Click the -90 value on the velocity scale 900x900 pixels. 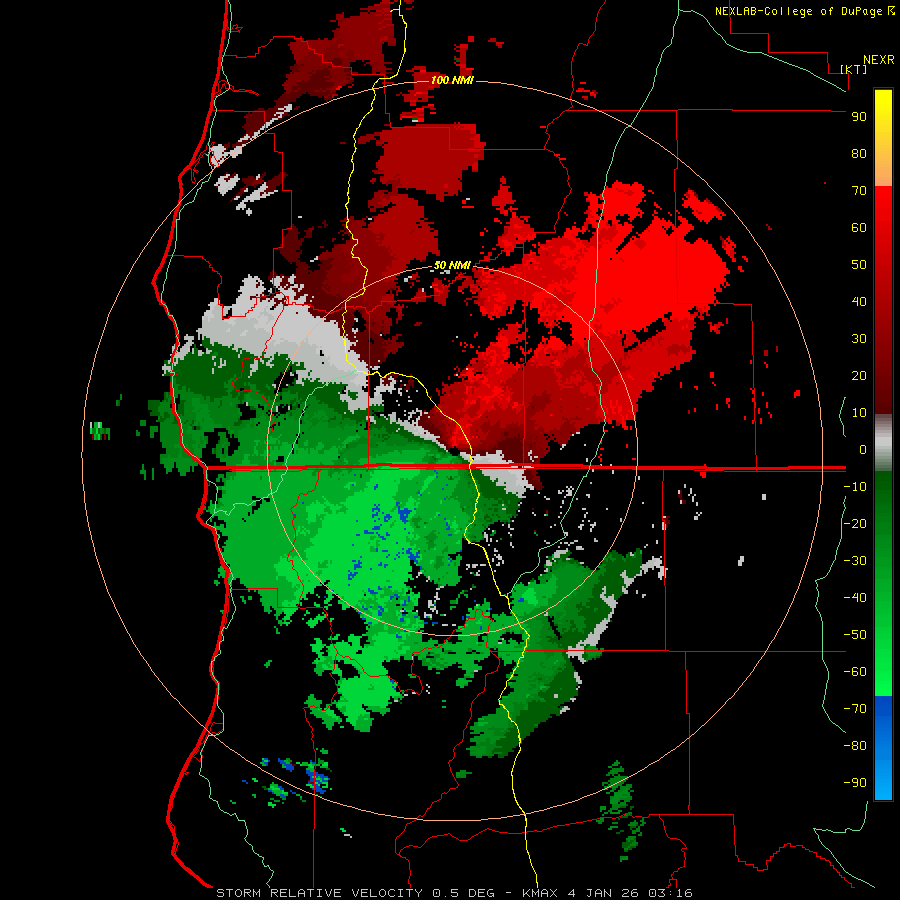coord(855,783)
